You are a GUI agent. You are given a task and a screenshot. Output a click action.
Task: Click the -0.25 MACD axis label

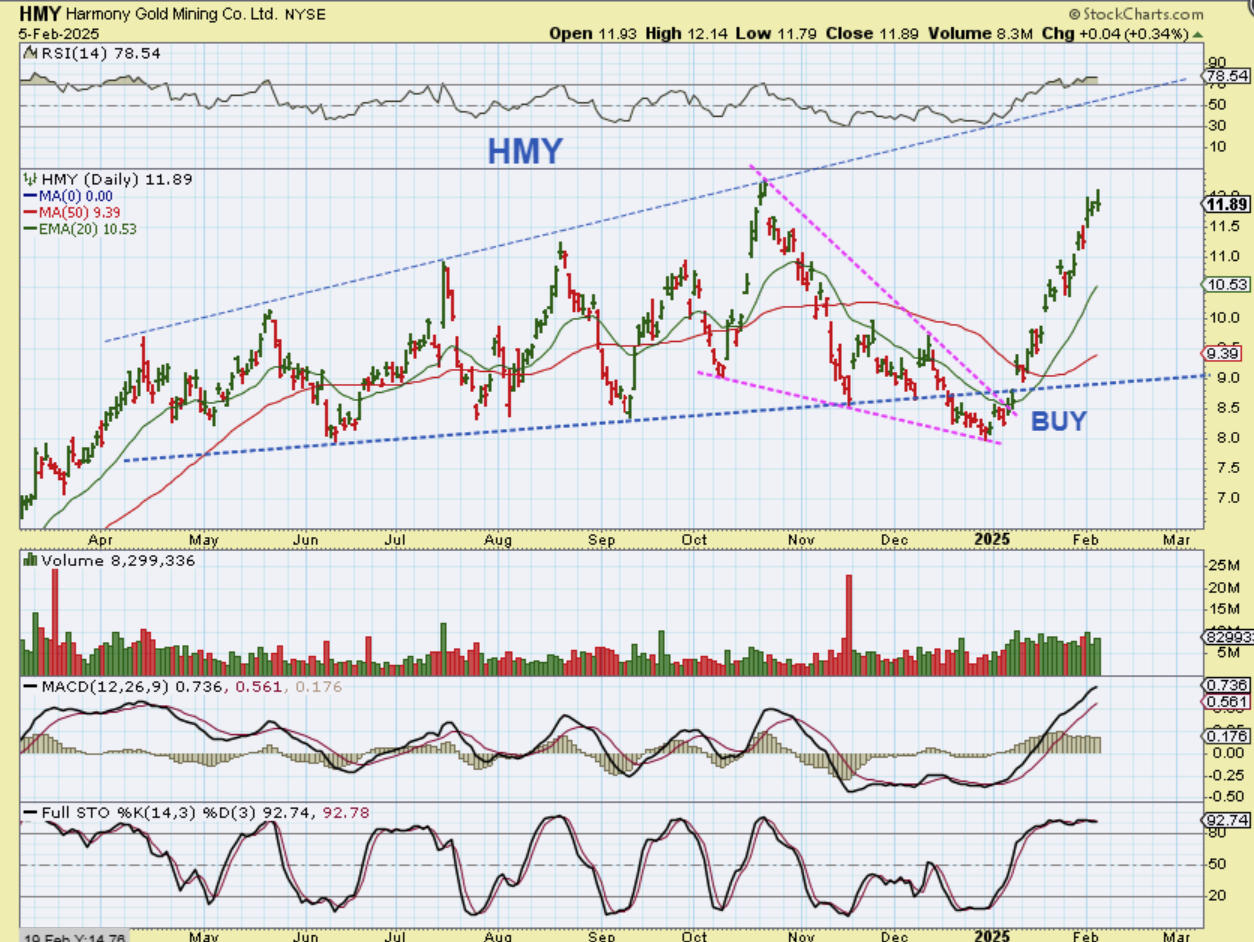[1226, 775]
